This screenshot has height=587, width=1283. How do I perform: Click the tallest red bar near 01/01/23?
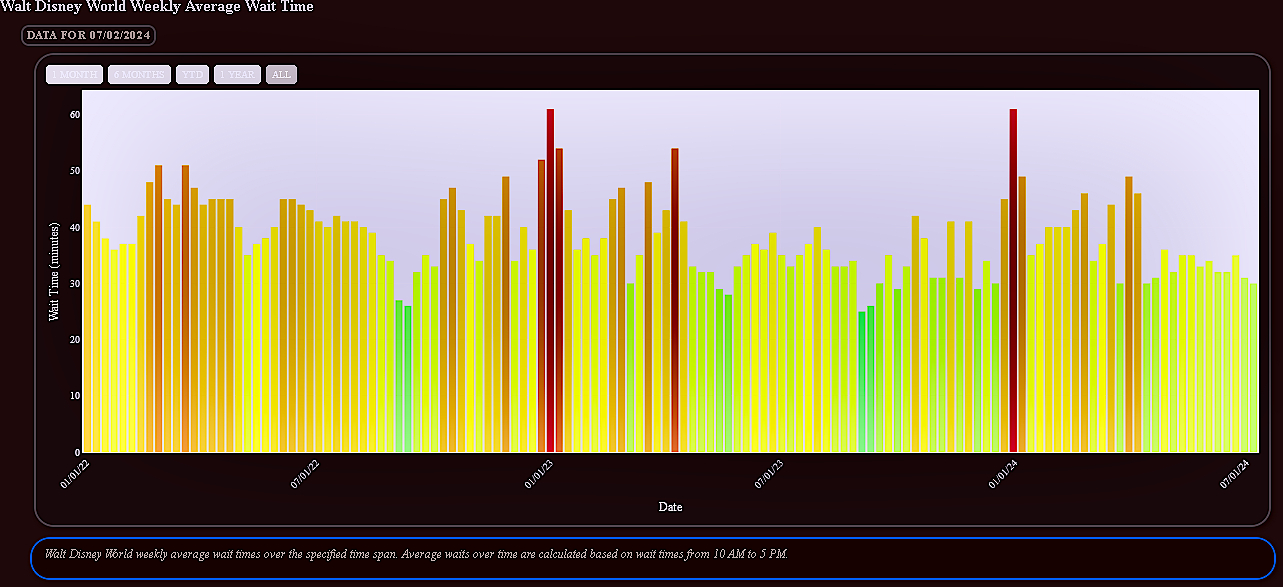tap(550, 280)
